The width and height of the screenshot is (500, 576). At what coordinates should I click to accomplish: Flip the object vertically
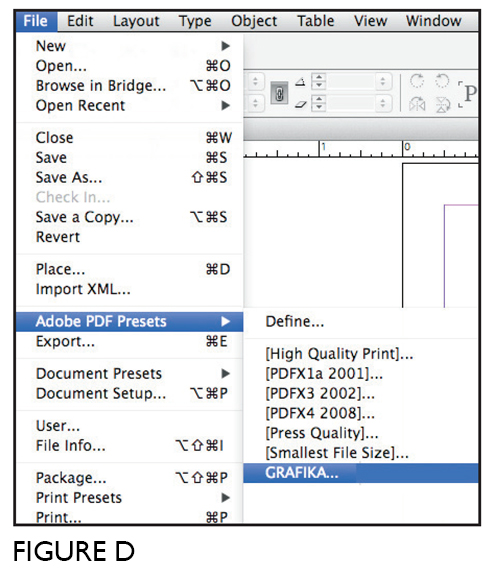click(442, 105)
